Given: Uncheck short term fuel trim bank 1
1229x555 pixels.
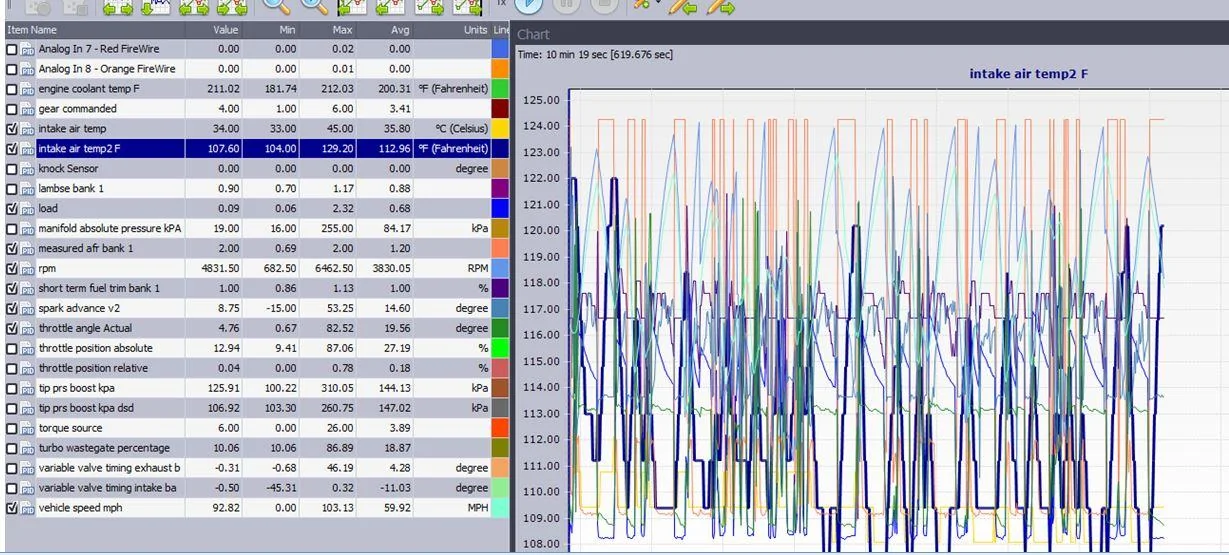Looking at the screenshot, I should coord(12,289).
